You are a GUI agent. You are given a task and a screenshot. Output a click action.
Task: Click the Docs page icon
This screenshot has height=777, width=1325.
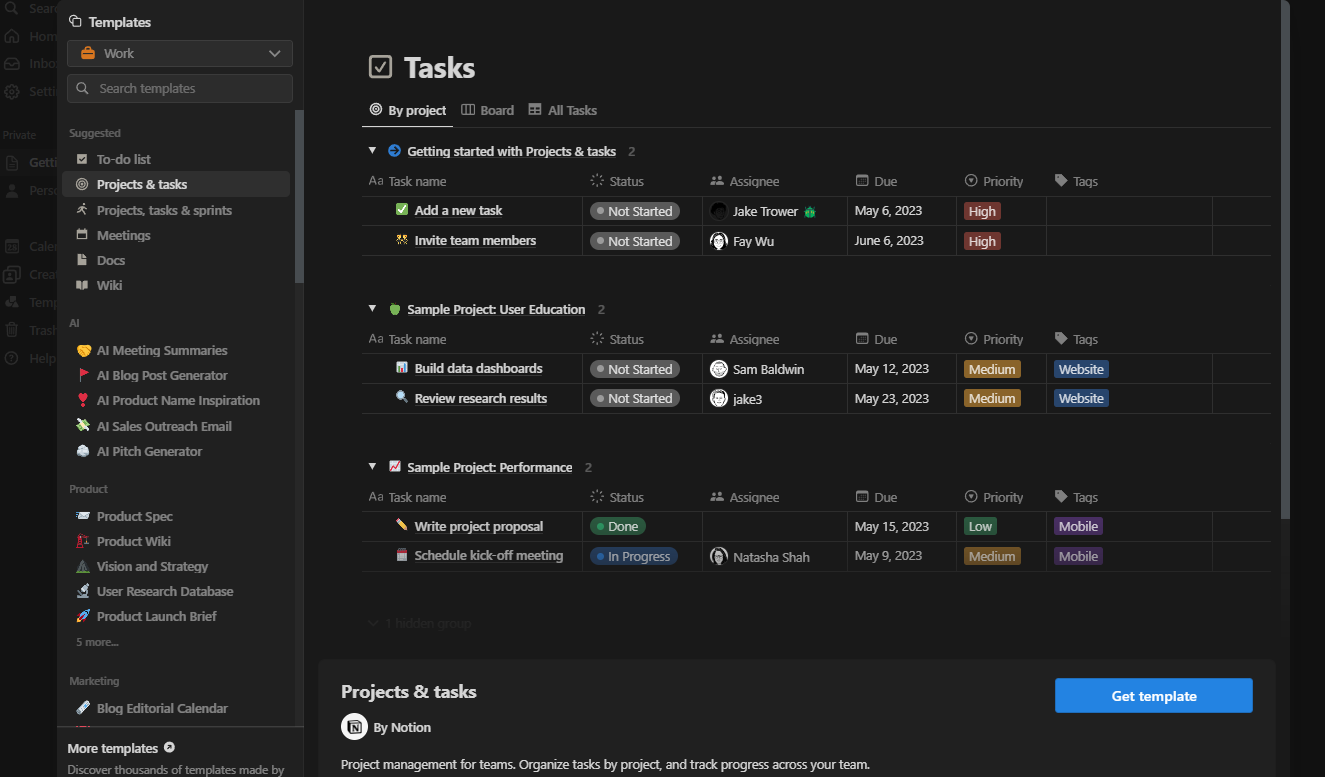82,260
